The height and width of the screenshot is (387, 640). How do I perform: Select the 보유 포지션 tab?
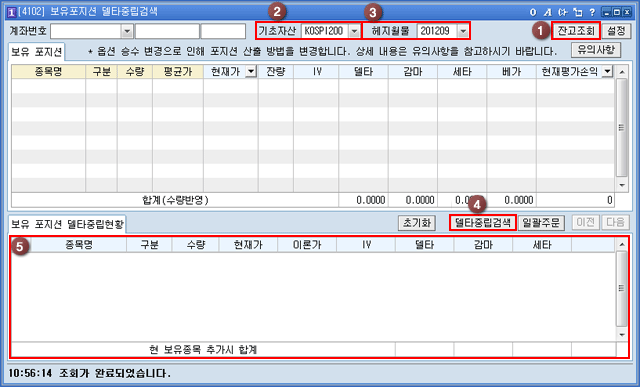36,52
